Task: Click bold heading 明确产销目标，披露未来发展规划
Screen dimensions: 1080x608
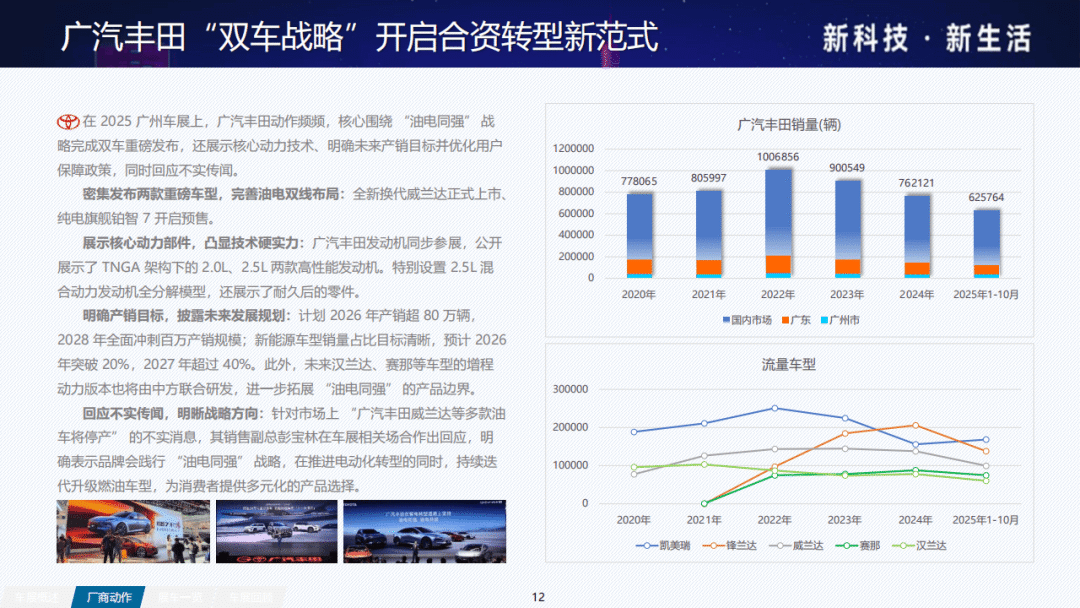Action: tap(184, 315)
